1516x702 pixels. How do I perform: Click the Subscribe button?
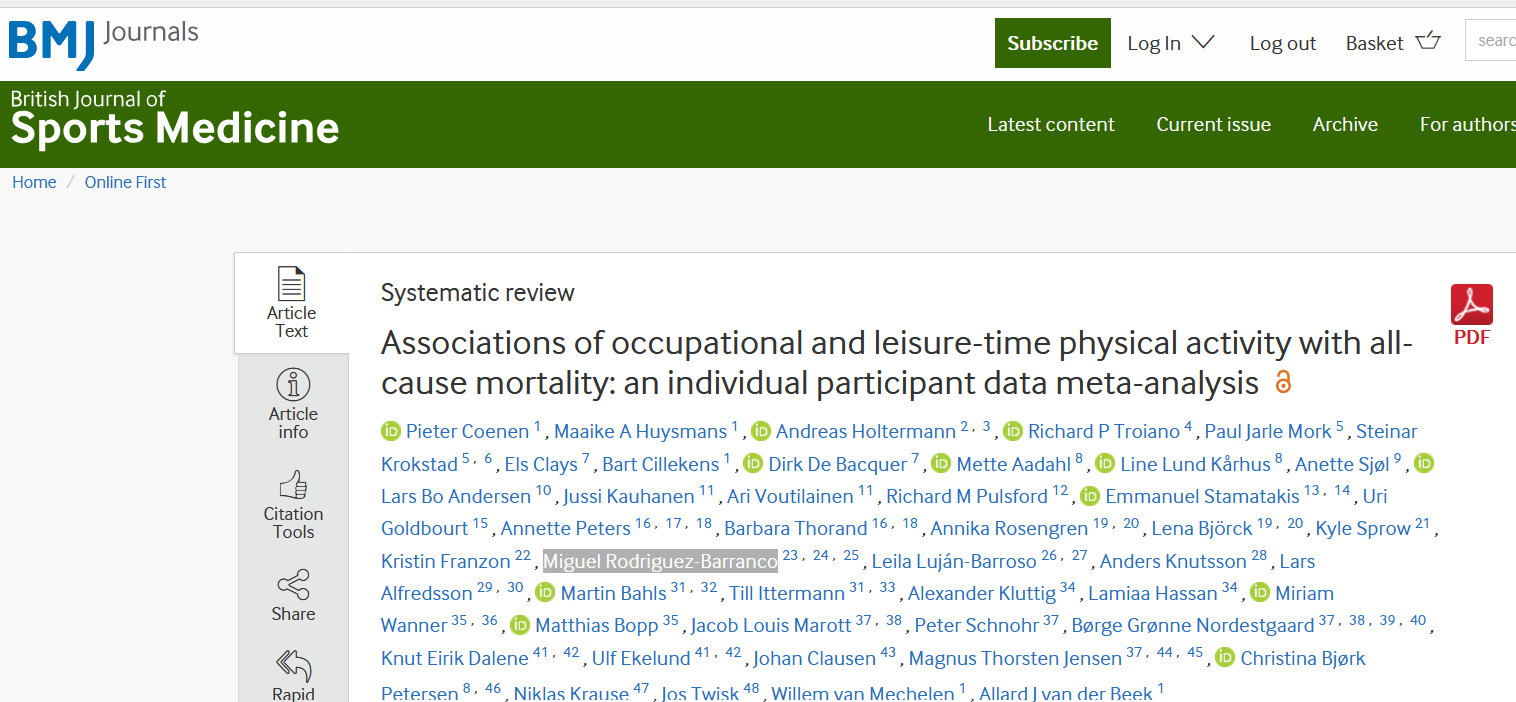point(1052,43)
